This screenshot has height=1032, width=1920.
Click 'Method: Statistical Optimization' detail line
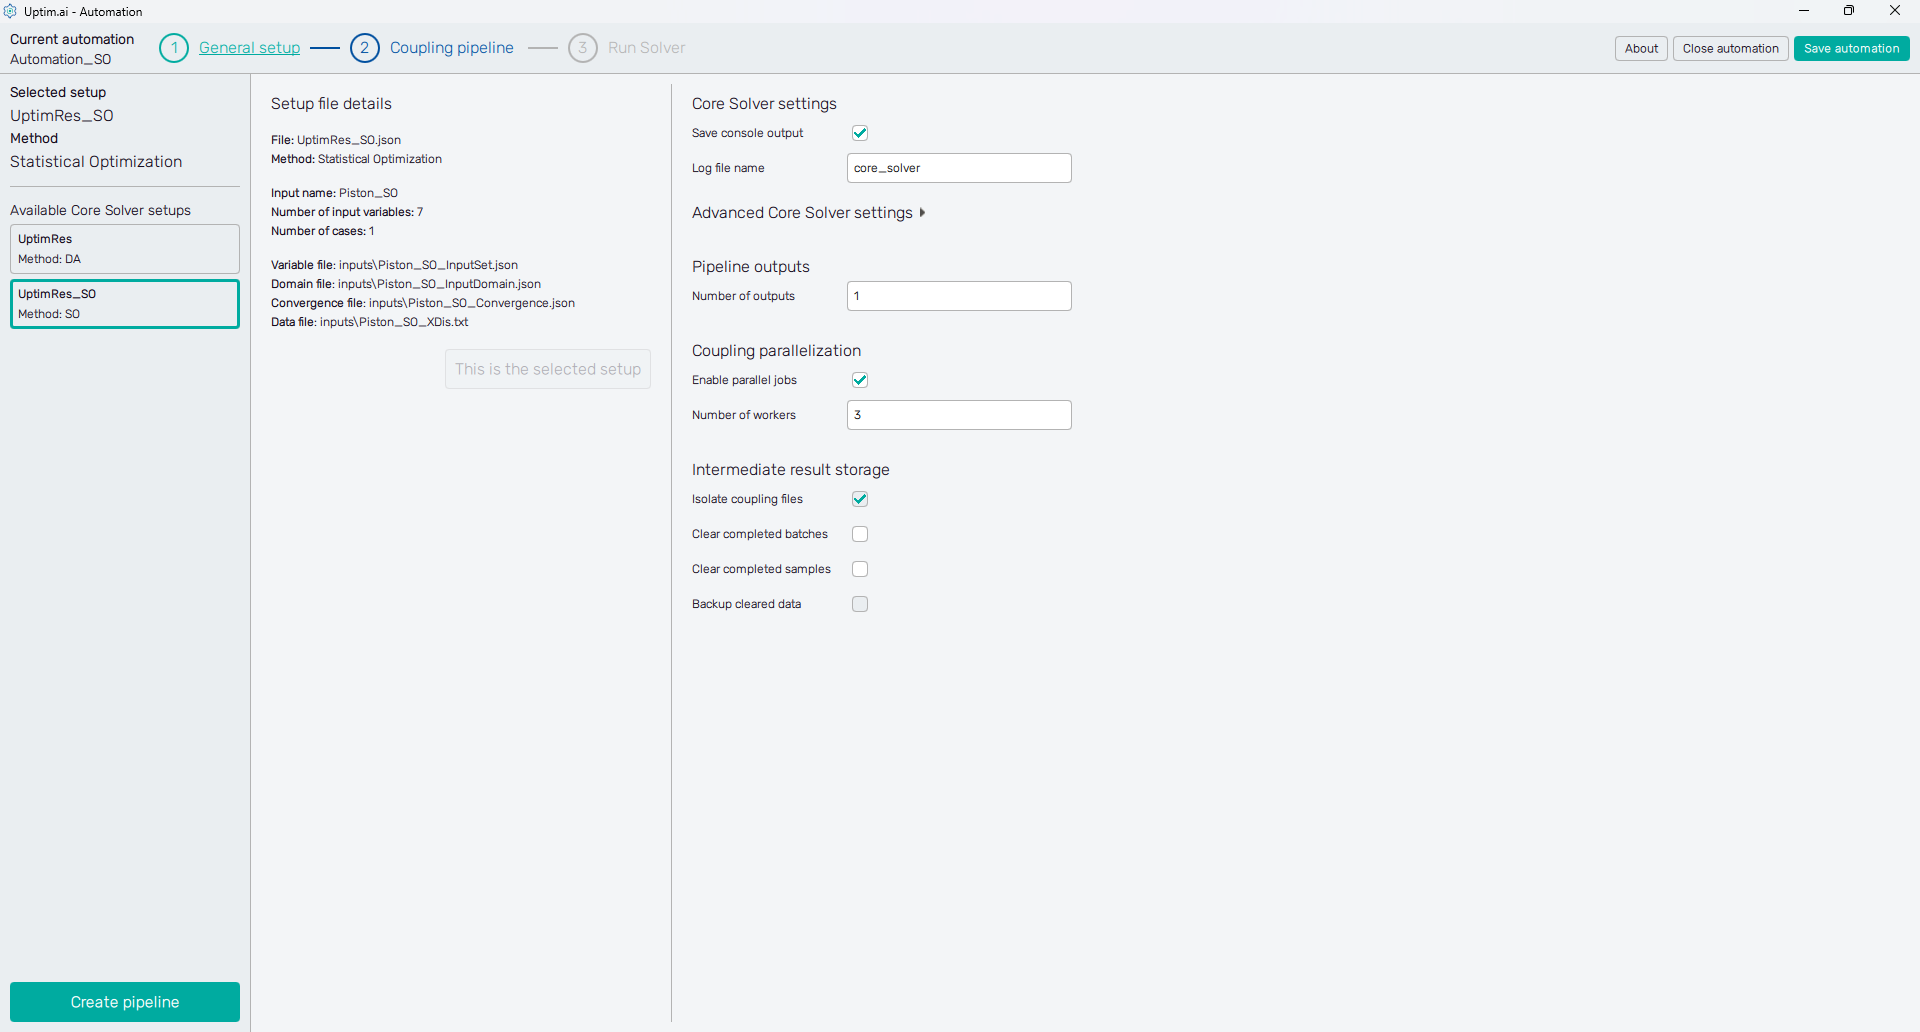tap(356, 159)
